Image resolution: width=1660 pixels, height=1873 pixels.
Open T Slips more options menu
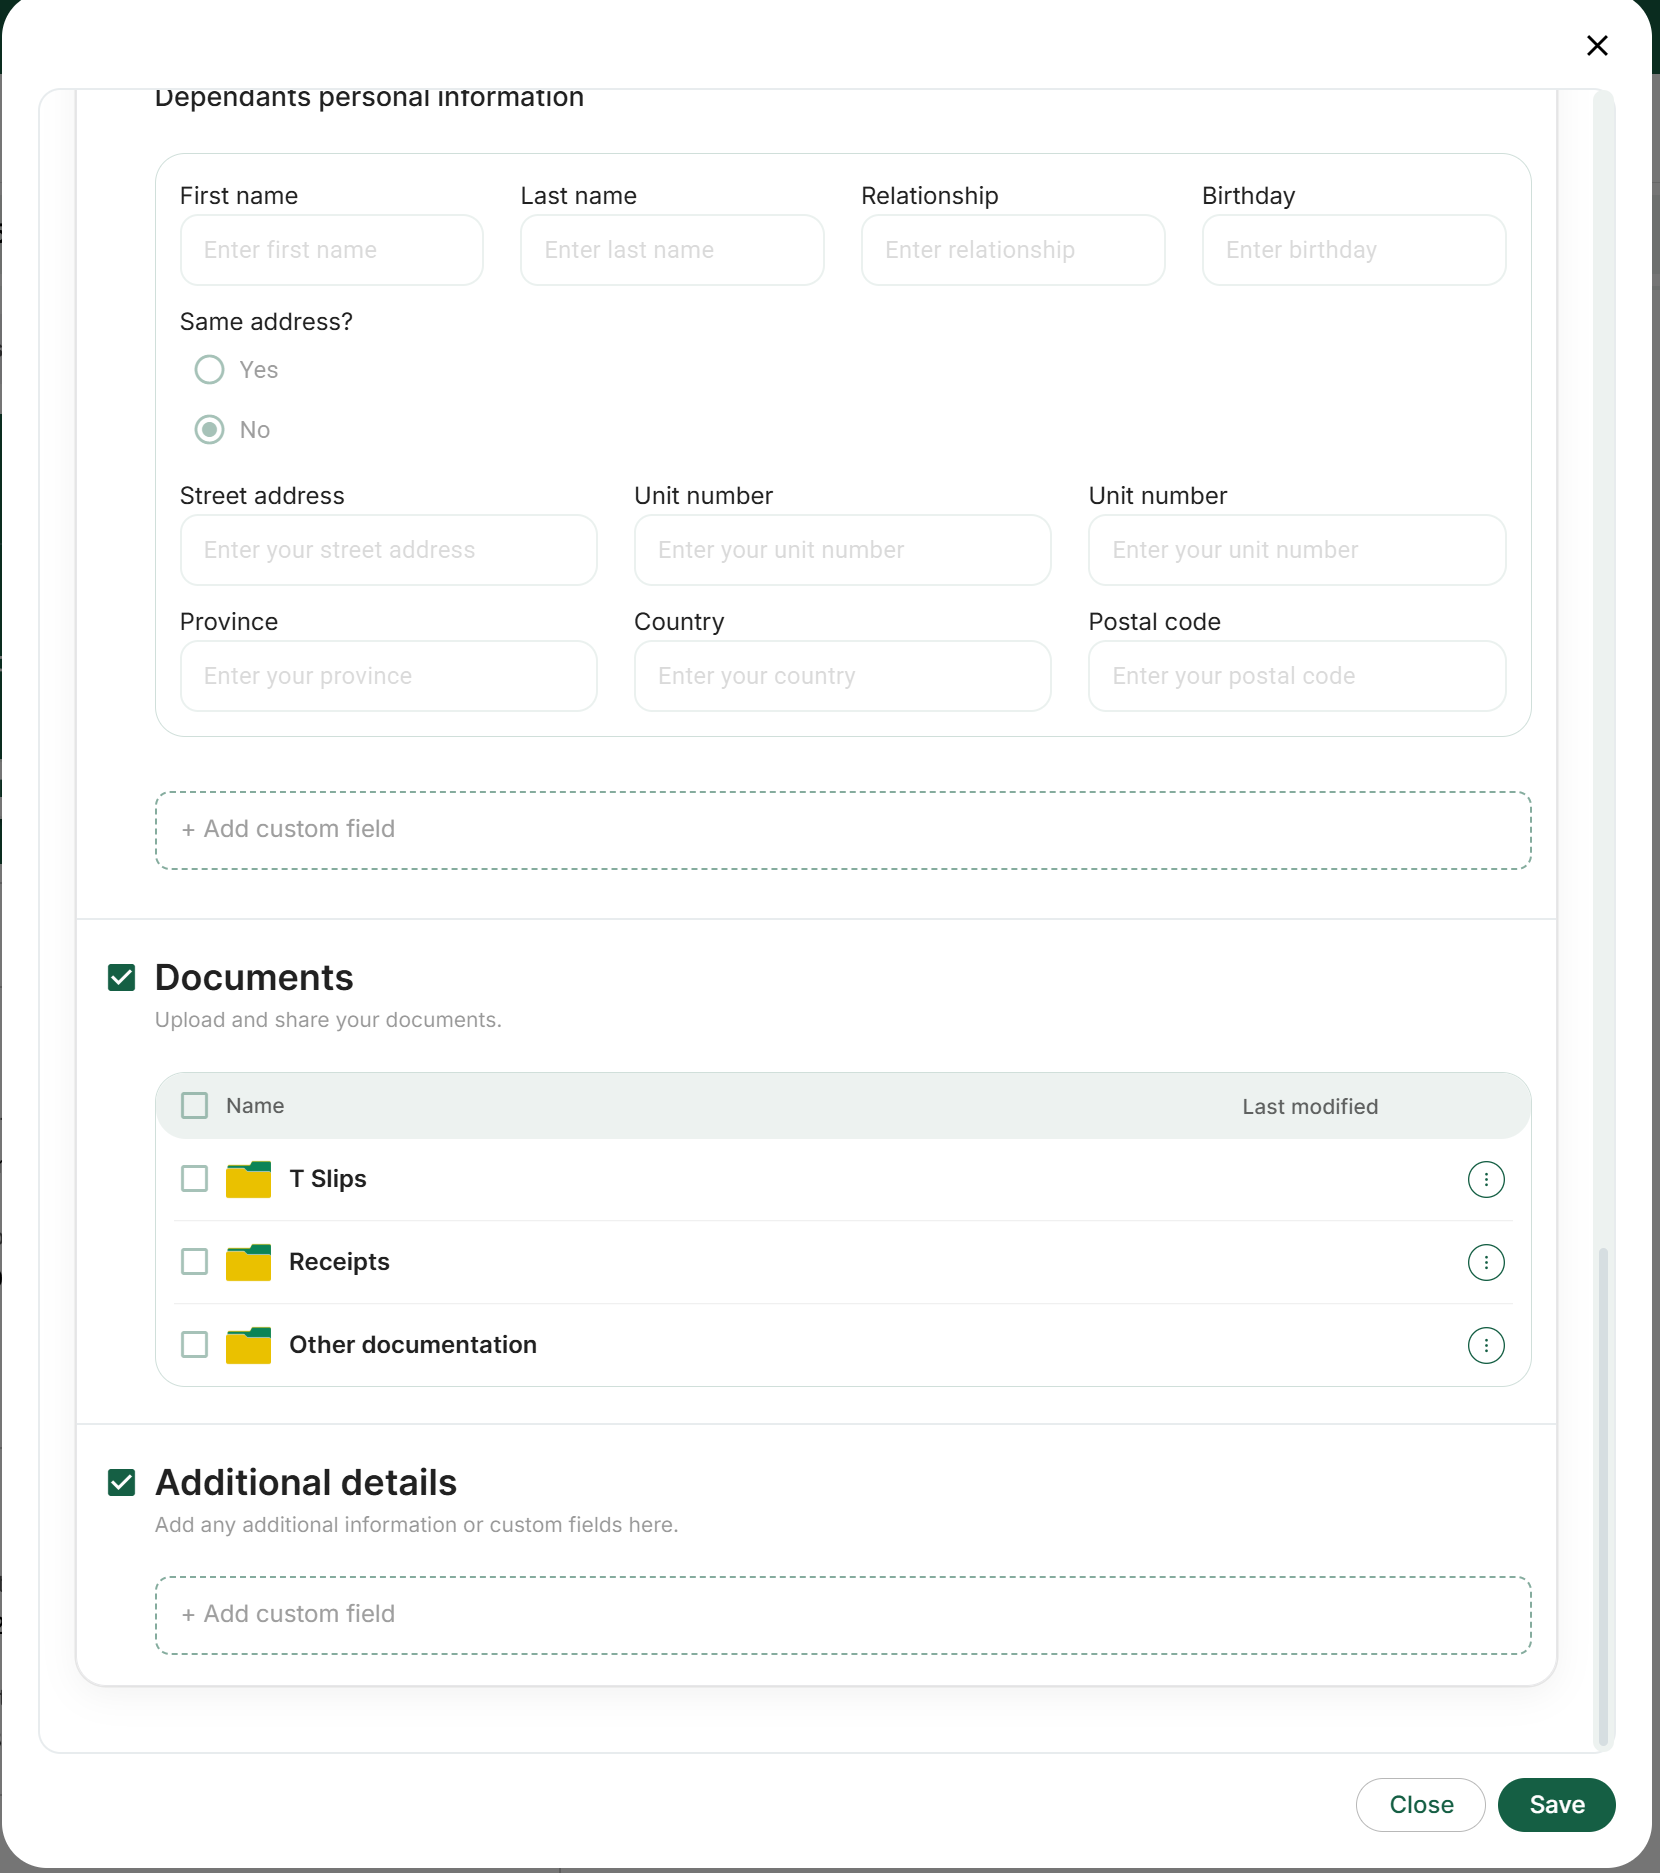click(x=1485, y=1179)
